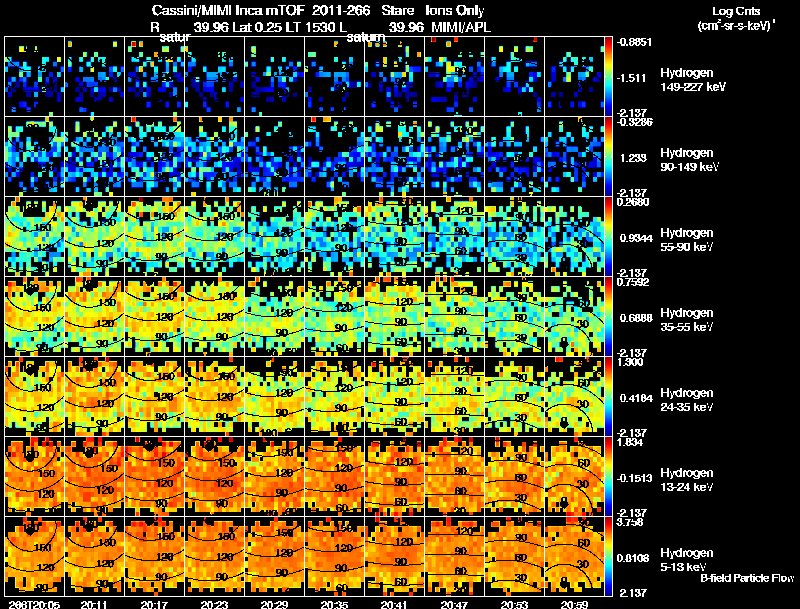Select the color bar of the Hydrogen 55-90 keV row
Screen dimensions: 800x609
608,237
